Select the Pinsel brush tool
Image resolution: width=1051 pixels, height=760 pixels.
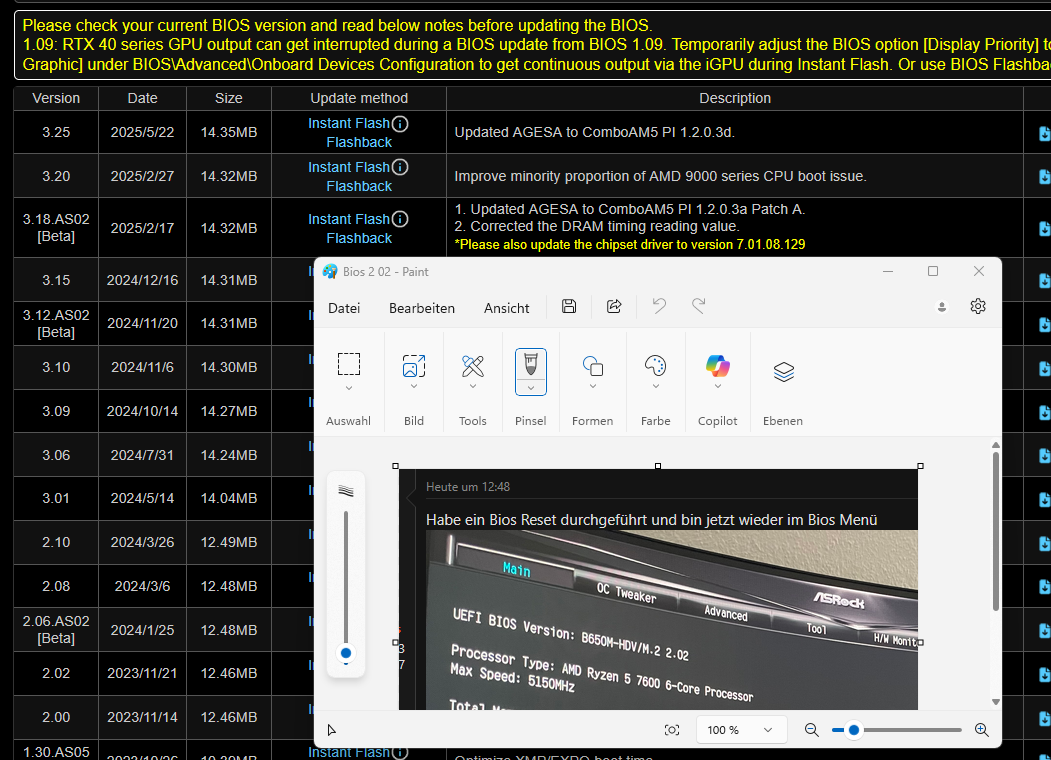click(531, 365)
